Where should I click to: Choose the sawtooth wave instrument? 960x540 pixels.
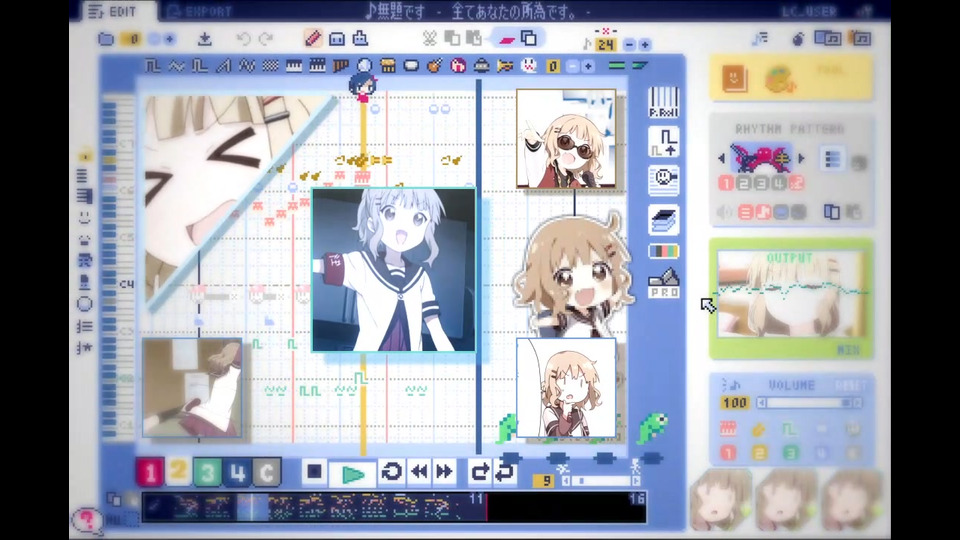[x=223, y=66]
